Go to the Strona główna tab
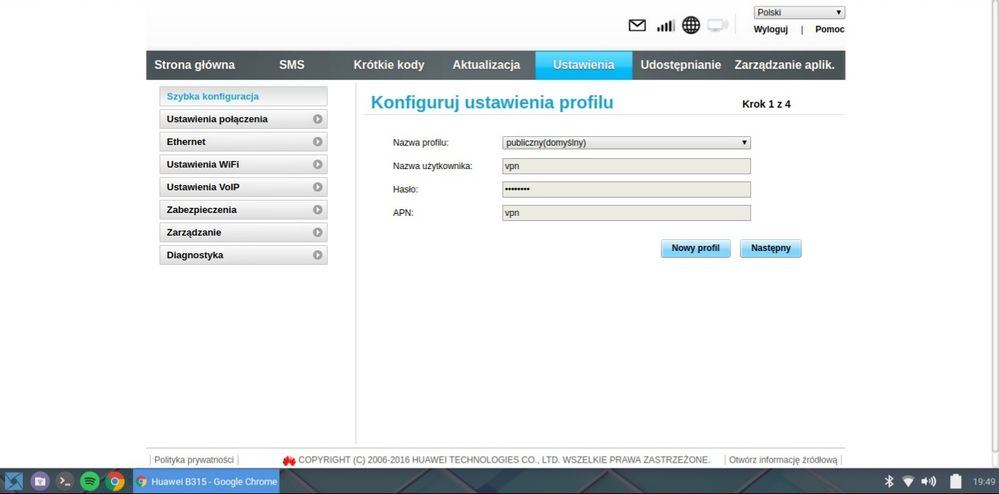The image size is (999, 494). [x=194, y=65]
